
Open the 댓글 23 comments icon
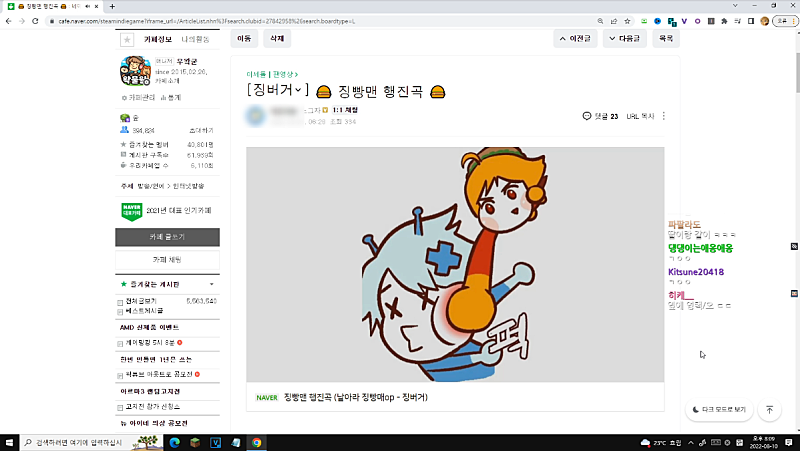[587, 116]
